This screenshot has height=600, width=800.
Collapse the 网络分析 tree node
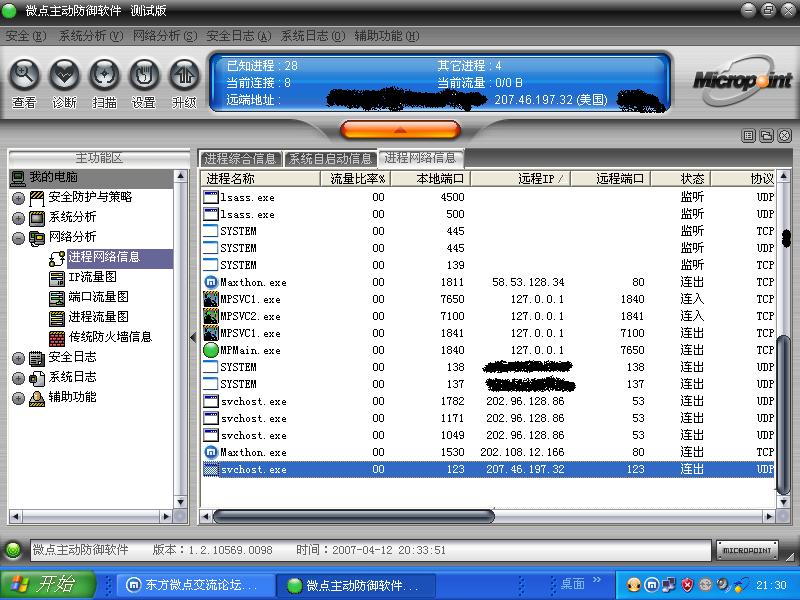coord(18,238)
